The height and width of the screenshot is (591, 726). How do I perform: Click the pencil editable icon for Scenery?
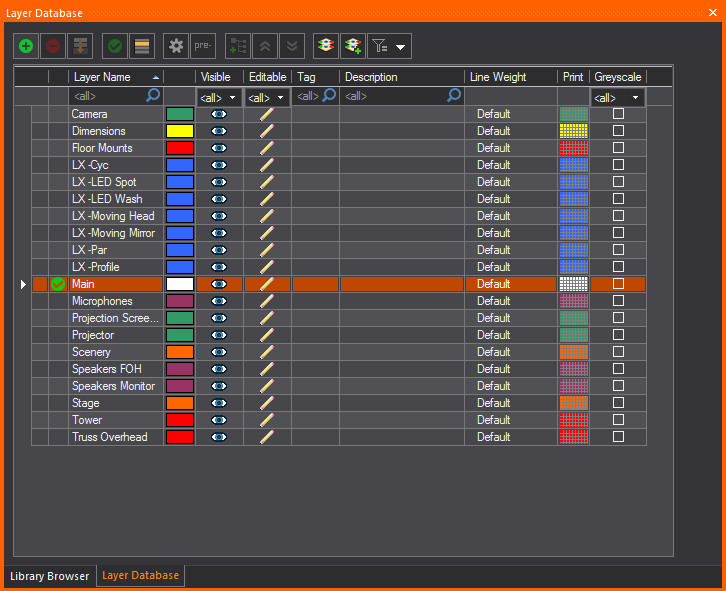[x=267, y=352]
